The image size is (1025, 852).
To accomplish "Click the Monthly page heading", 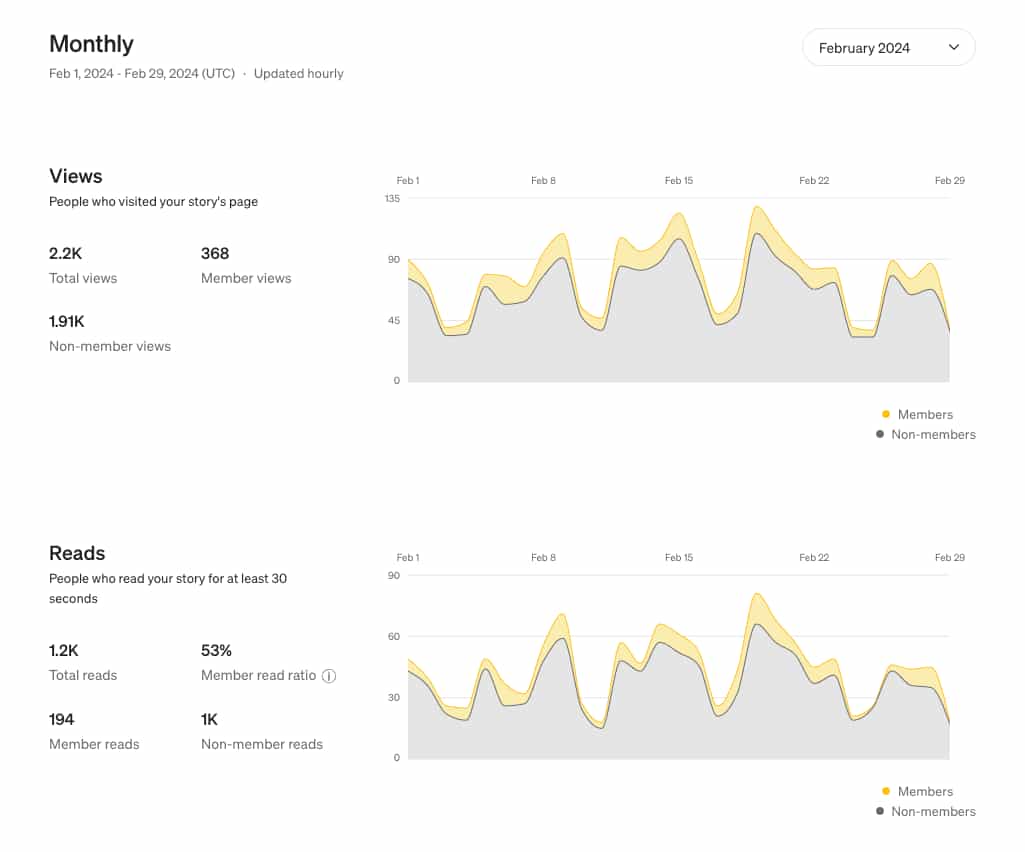I will point(91,44).
